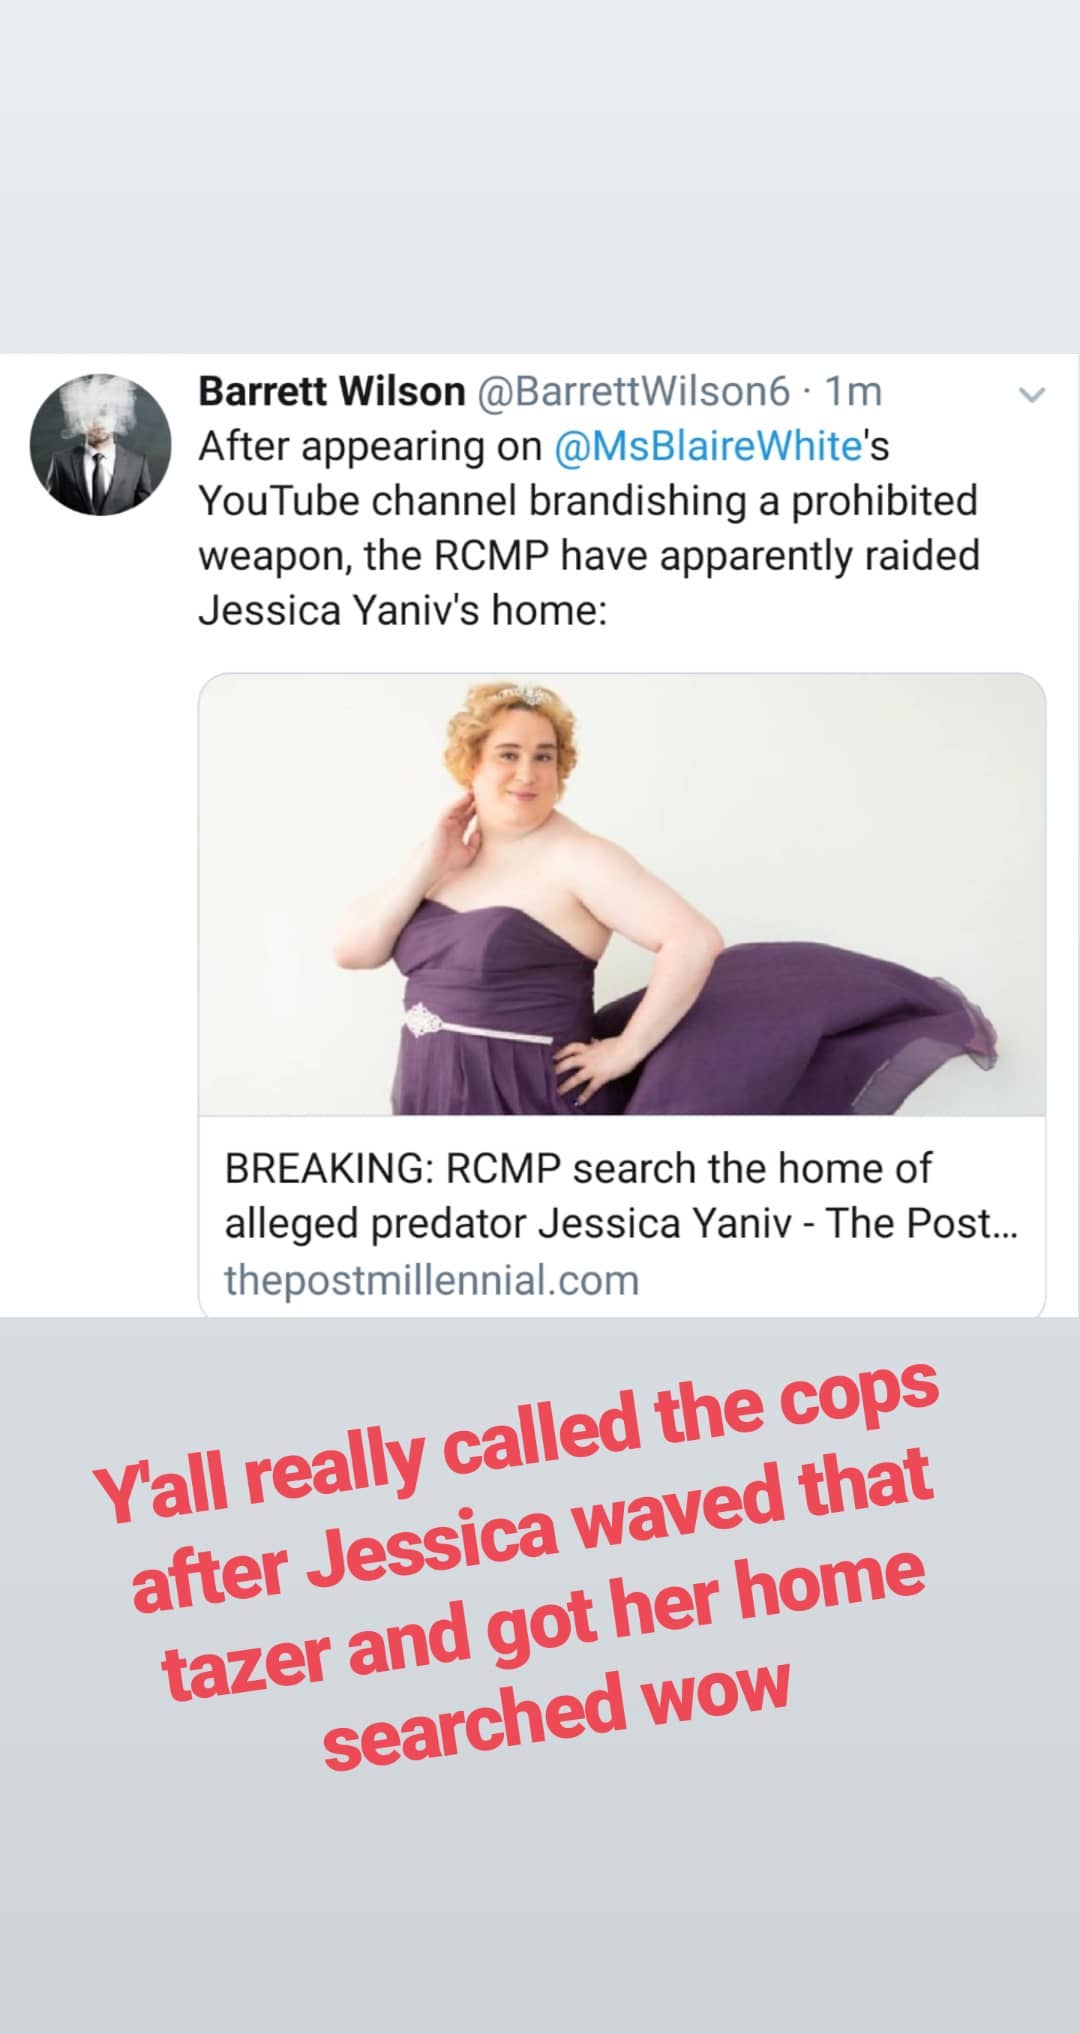Tap the "YouTube channel brandishing a prohibited" line
The width and height of the screenshot is (1080, 2034).
(588, 501)
